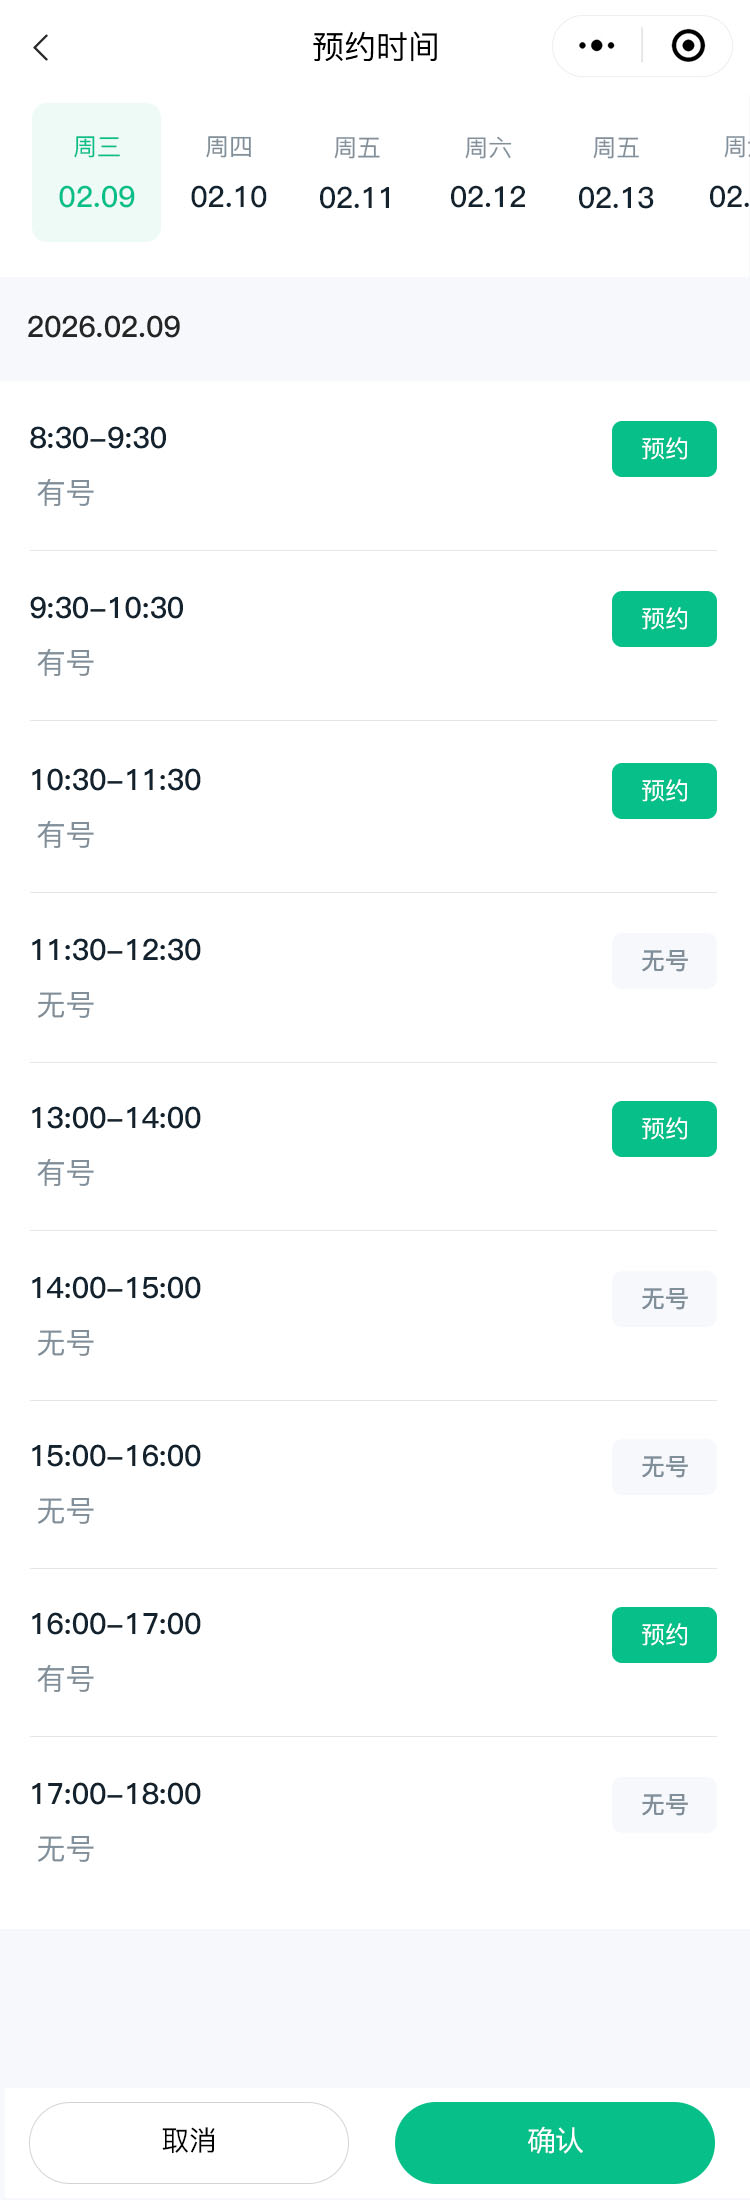Pick the 02.13 date tab
750x2200 pixels.
(616, 173)
